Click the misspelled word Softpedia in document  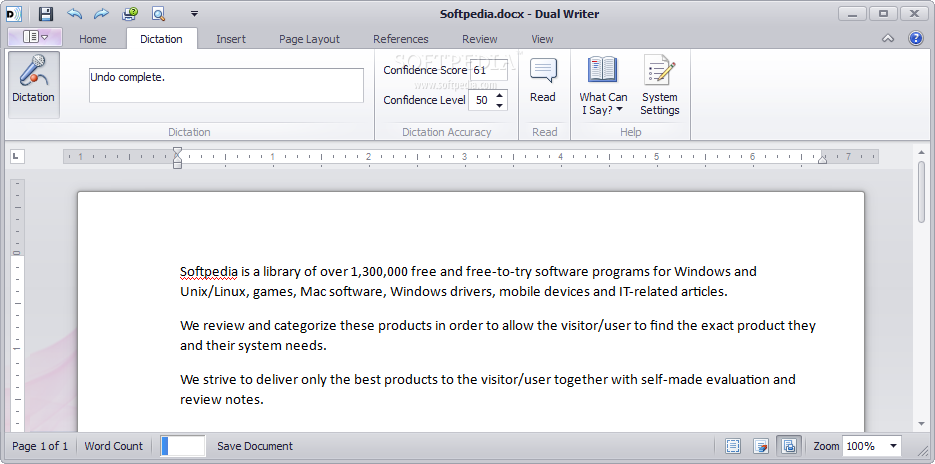tap(209, 272)
